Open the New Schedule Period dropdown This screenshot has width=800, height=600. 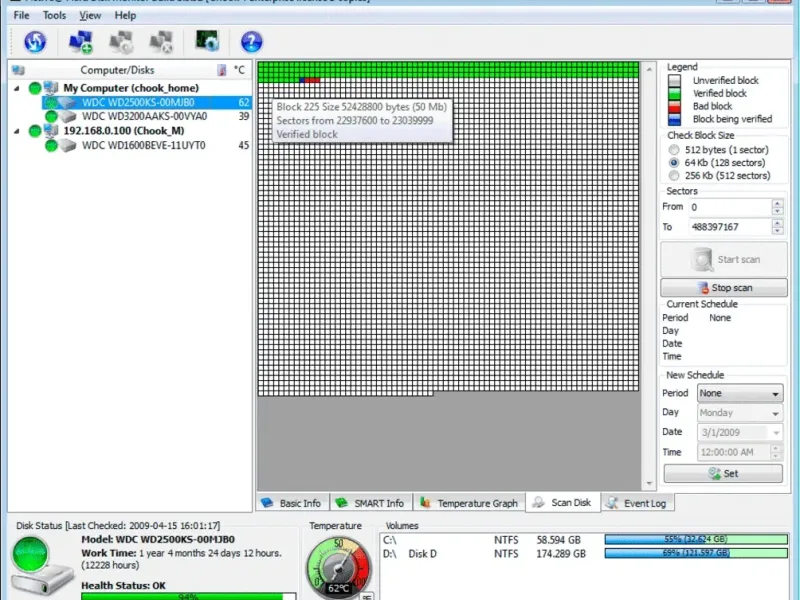pyautogui.click(x=740, y=393)
